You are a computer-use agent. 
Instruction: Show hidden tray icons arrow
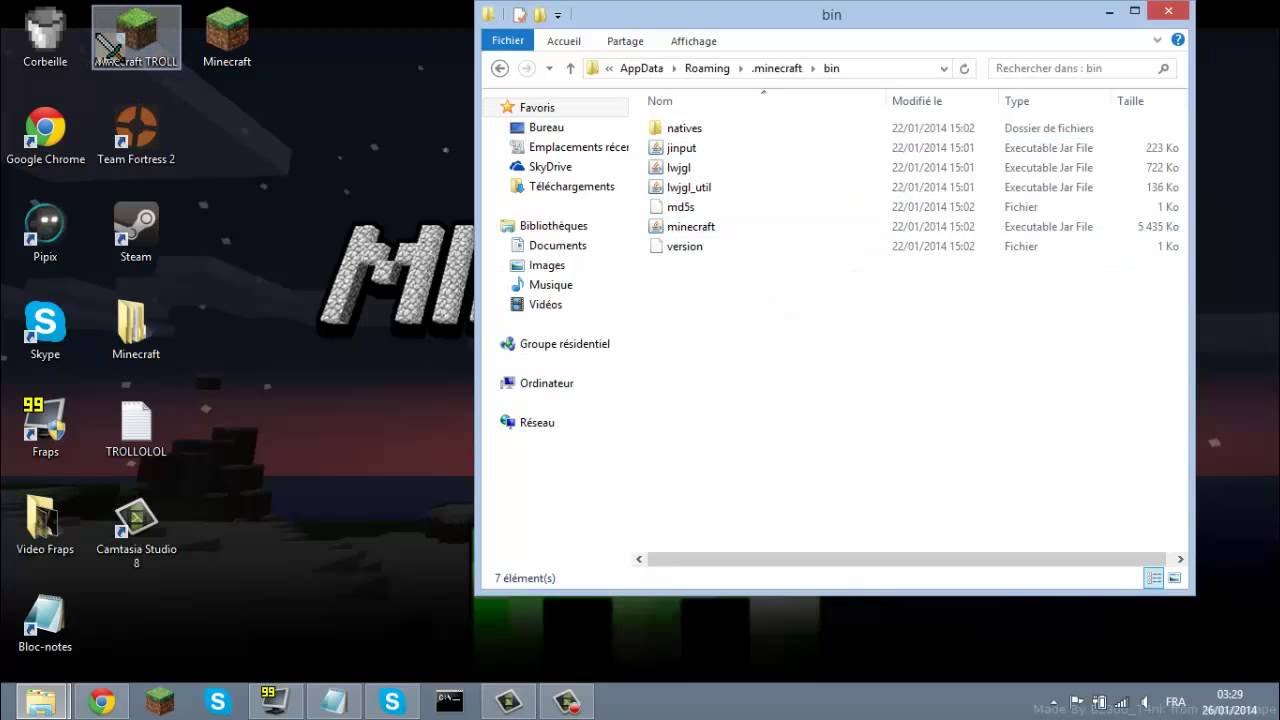pos(1053,702)
